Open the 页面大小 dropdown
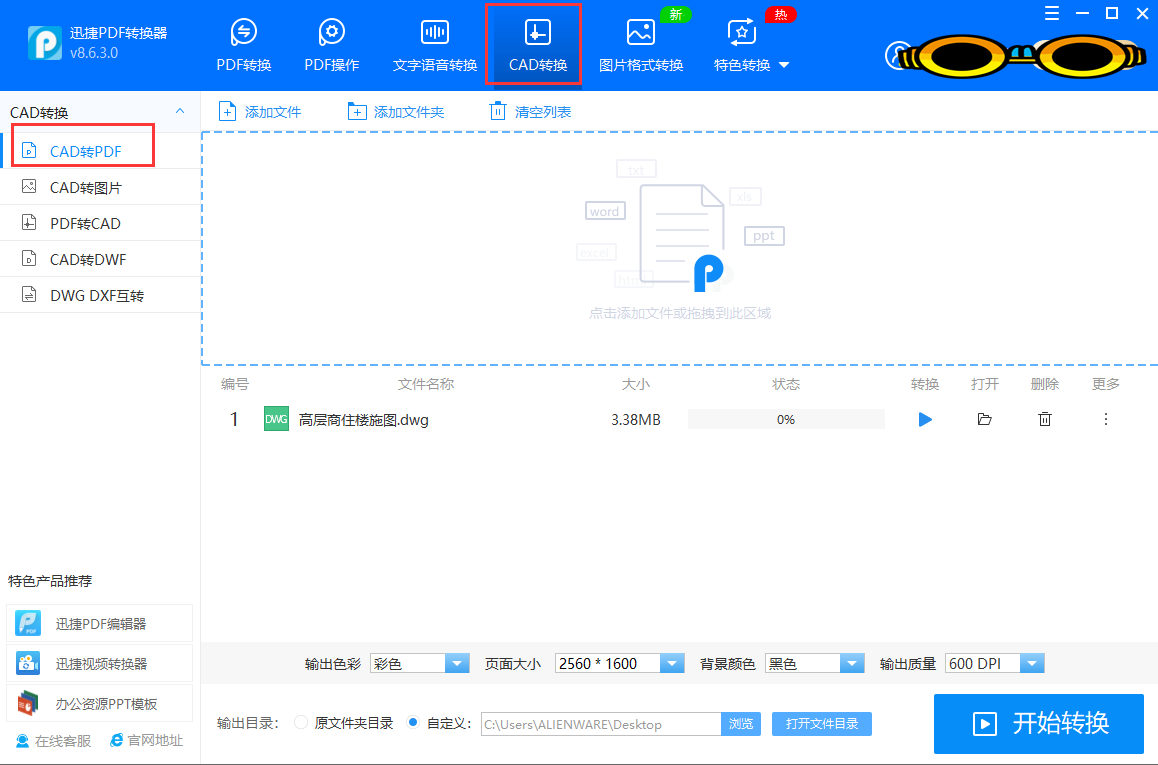The width and height of the screenshot is (1158, 765). coord(620,663)
